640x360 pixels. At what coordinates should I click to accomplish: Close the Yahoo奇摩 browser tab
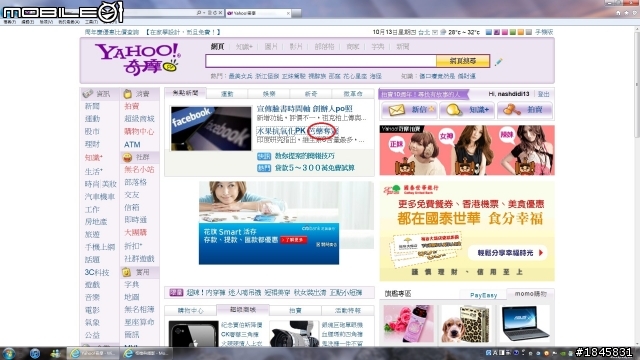[x=288, y=13]
